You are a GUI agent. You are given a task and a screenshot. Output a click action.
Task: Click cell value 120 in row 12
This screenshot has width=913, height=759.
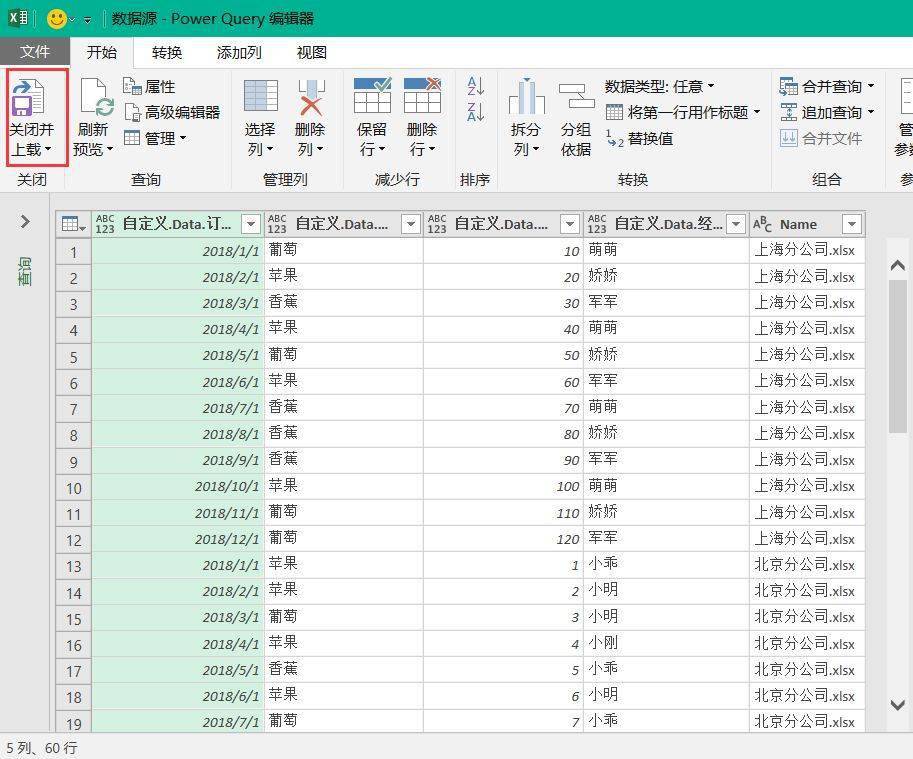click(x=503, y=539)
